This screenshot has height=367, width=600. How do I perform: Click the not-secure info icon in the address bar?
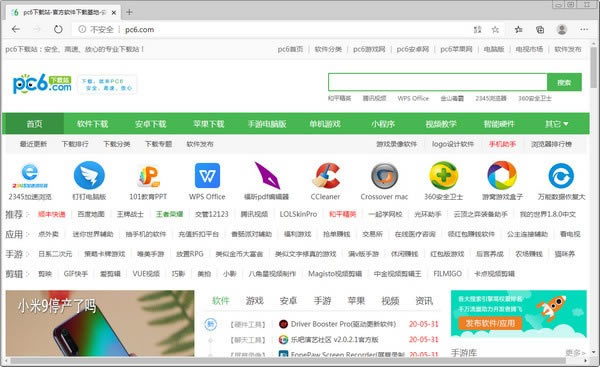click(82, 29)
